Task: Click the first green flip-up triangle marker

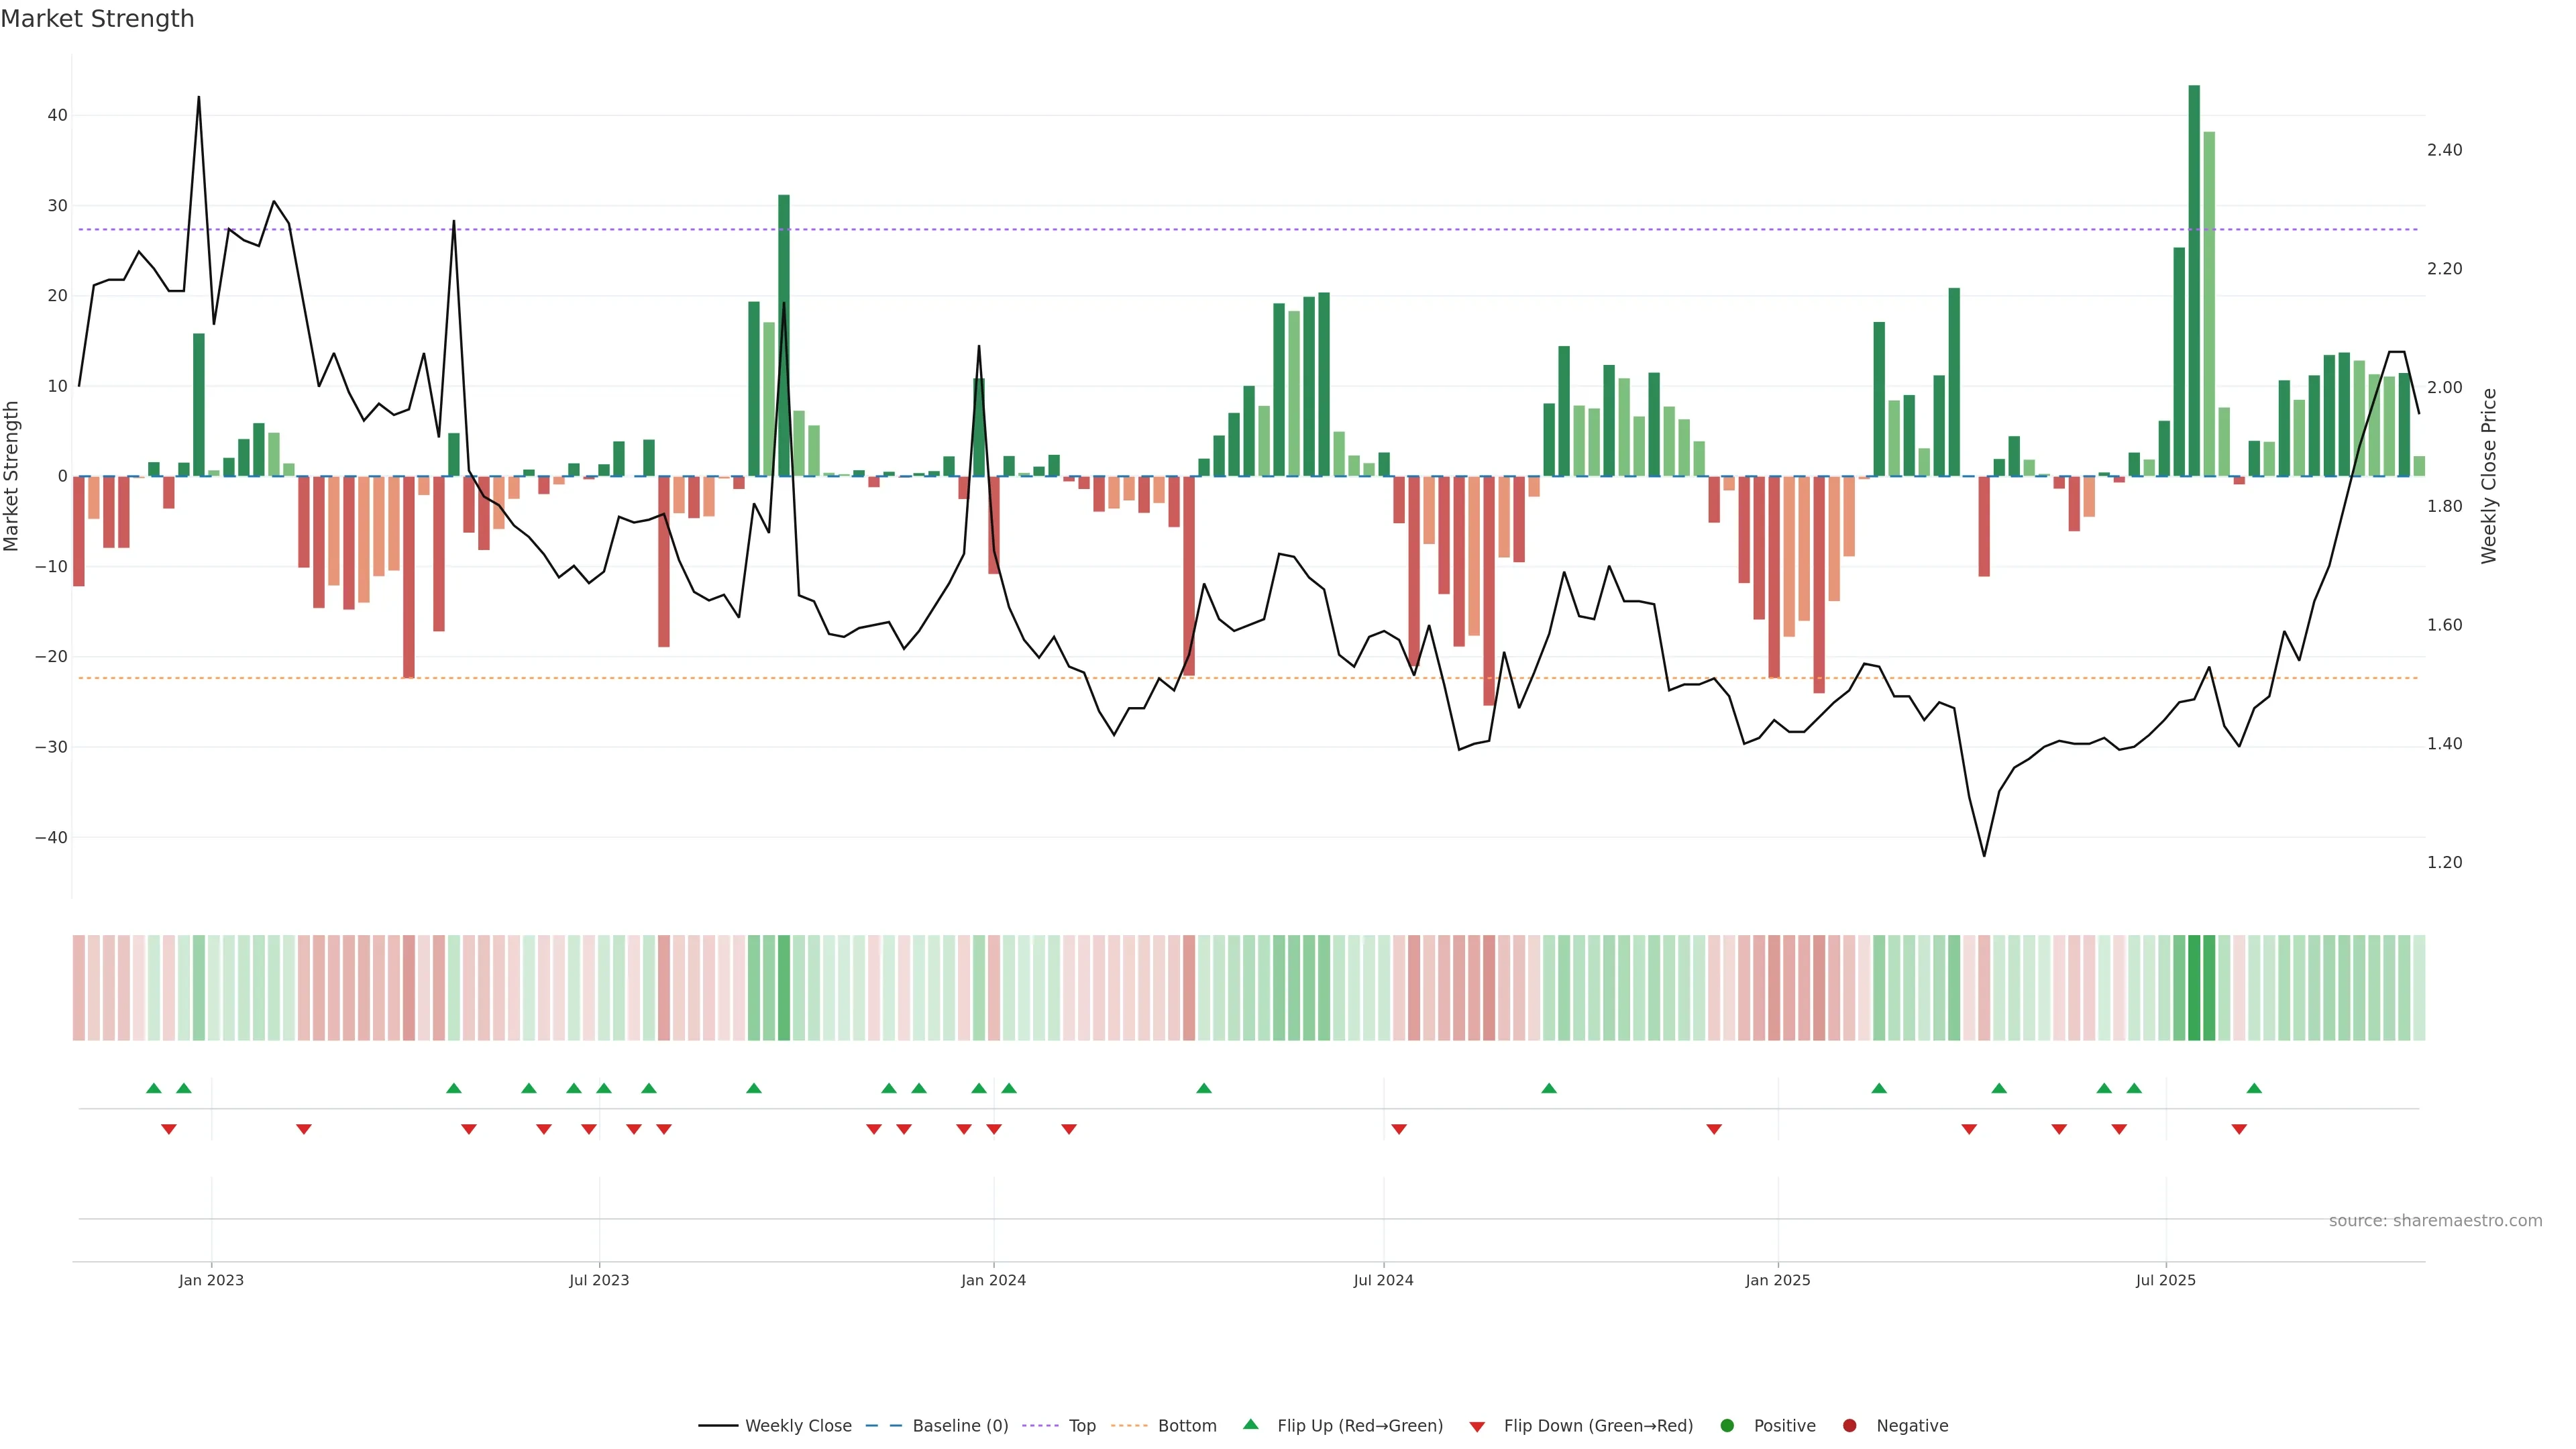Action: (153, 1088)
